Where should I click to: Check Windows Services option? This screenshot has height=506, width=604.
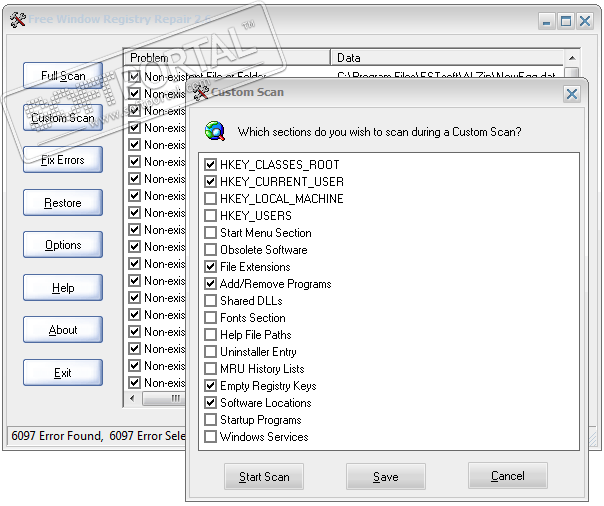click(210, 437)
